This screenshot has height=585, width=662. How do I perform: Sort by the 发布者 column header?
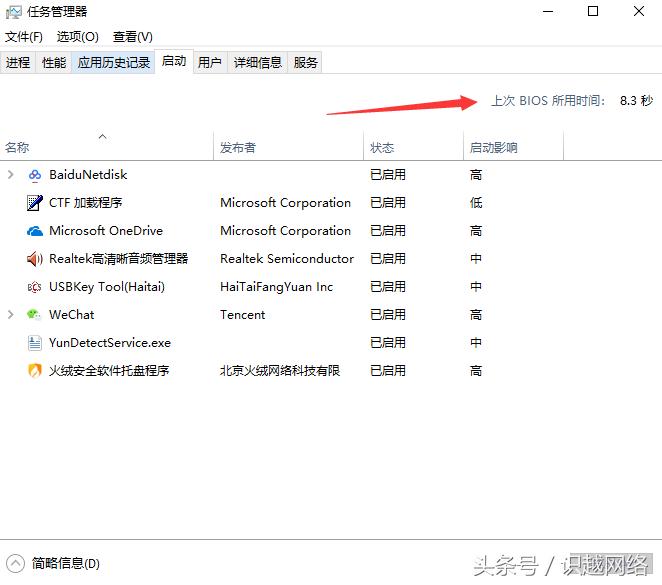click(288, 146)
